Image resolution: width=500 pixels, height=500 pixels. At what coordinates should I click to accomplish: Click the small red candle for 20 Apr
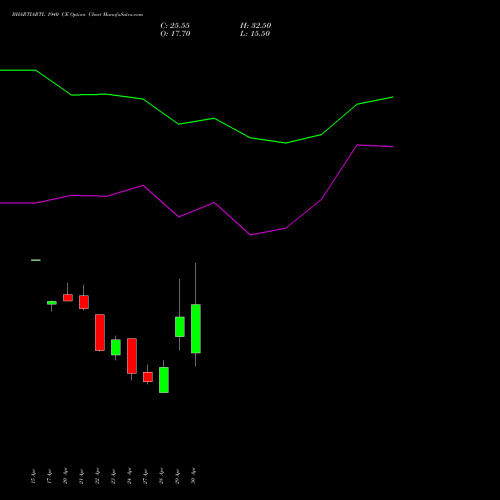tap(68, 298)
